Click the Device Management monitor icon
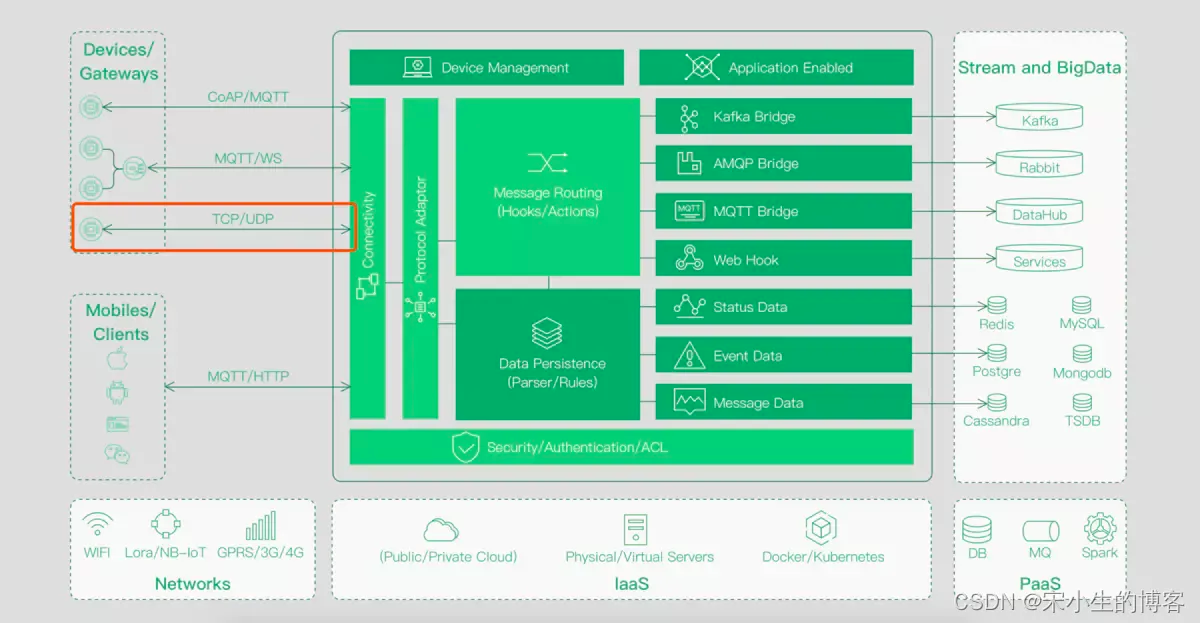The height and width of the screenshot is (623, 1200). (x=417, y=68)
